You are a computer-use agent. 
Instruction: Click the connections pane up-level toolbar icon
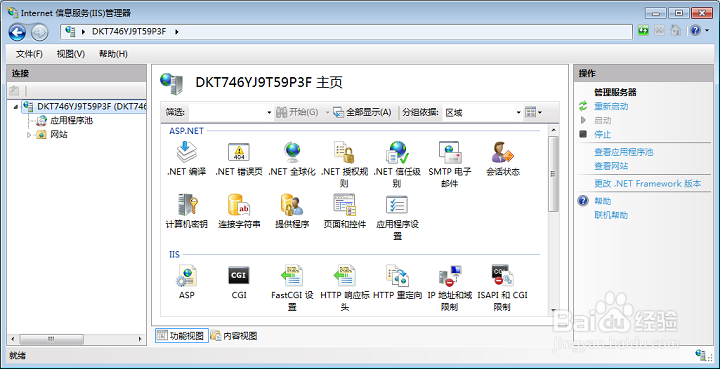[x=14, y=90]
